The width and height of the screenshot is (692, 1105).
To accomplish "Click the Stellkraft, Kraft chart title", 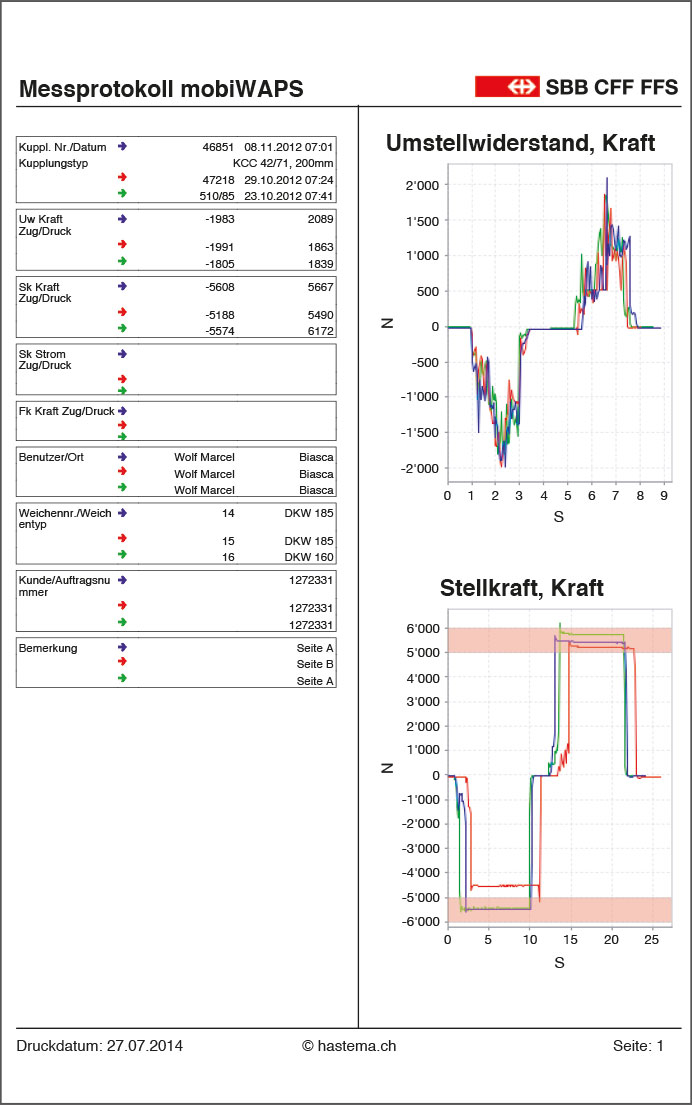I will click(x=521, y=588).
